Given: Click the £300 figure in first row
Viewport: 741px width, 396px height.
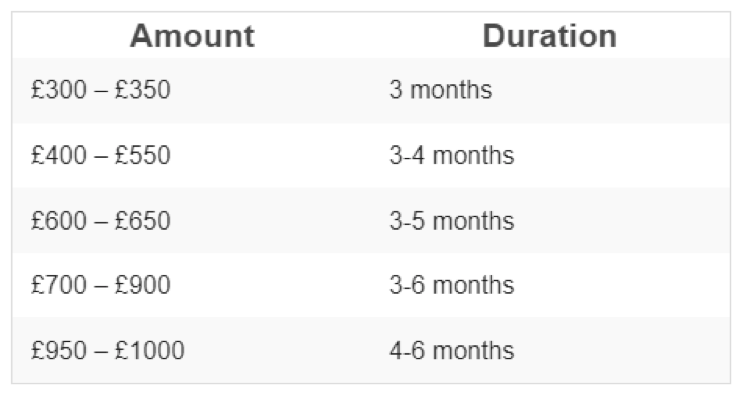Looking at the screenshot, I should (x=59, y=90).
